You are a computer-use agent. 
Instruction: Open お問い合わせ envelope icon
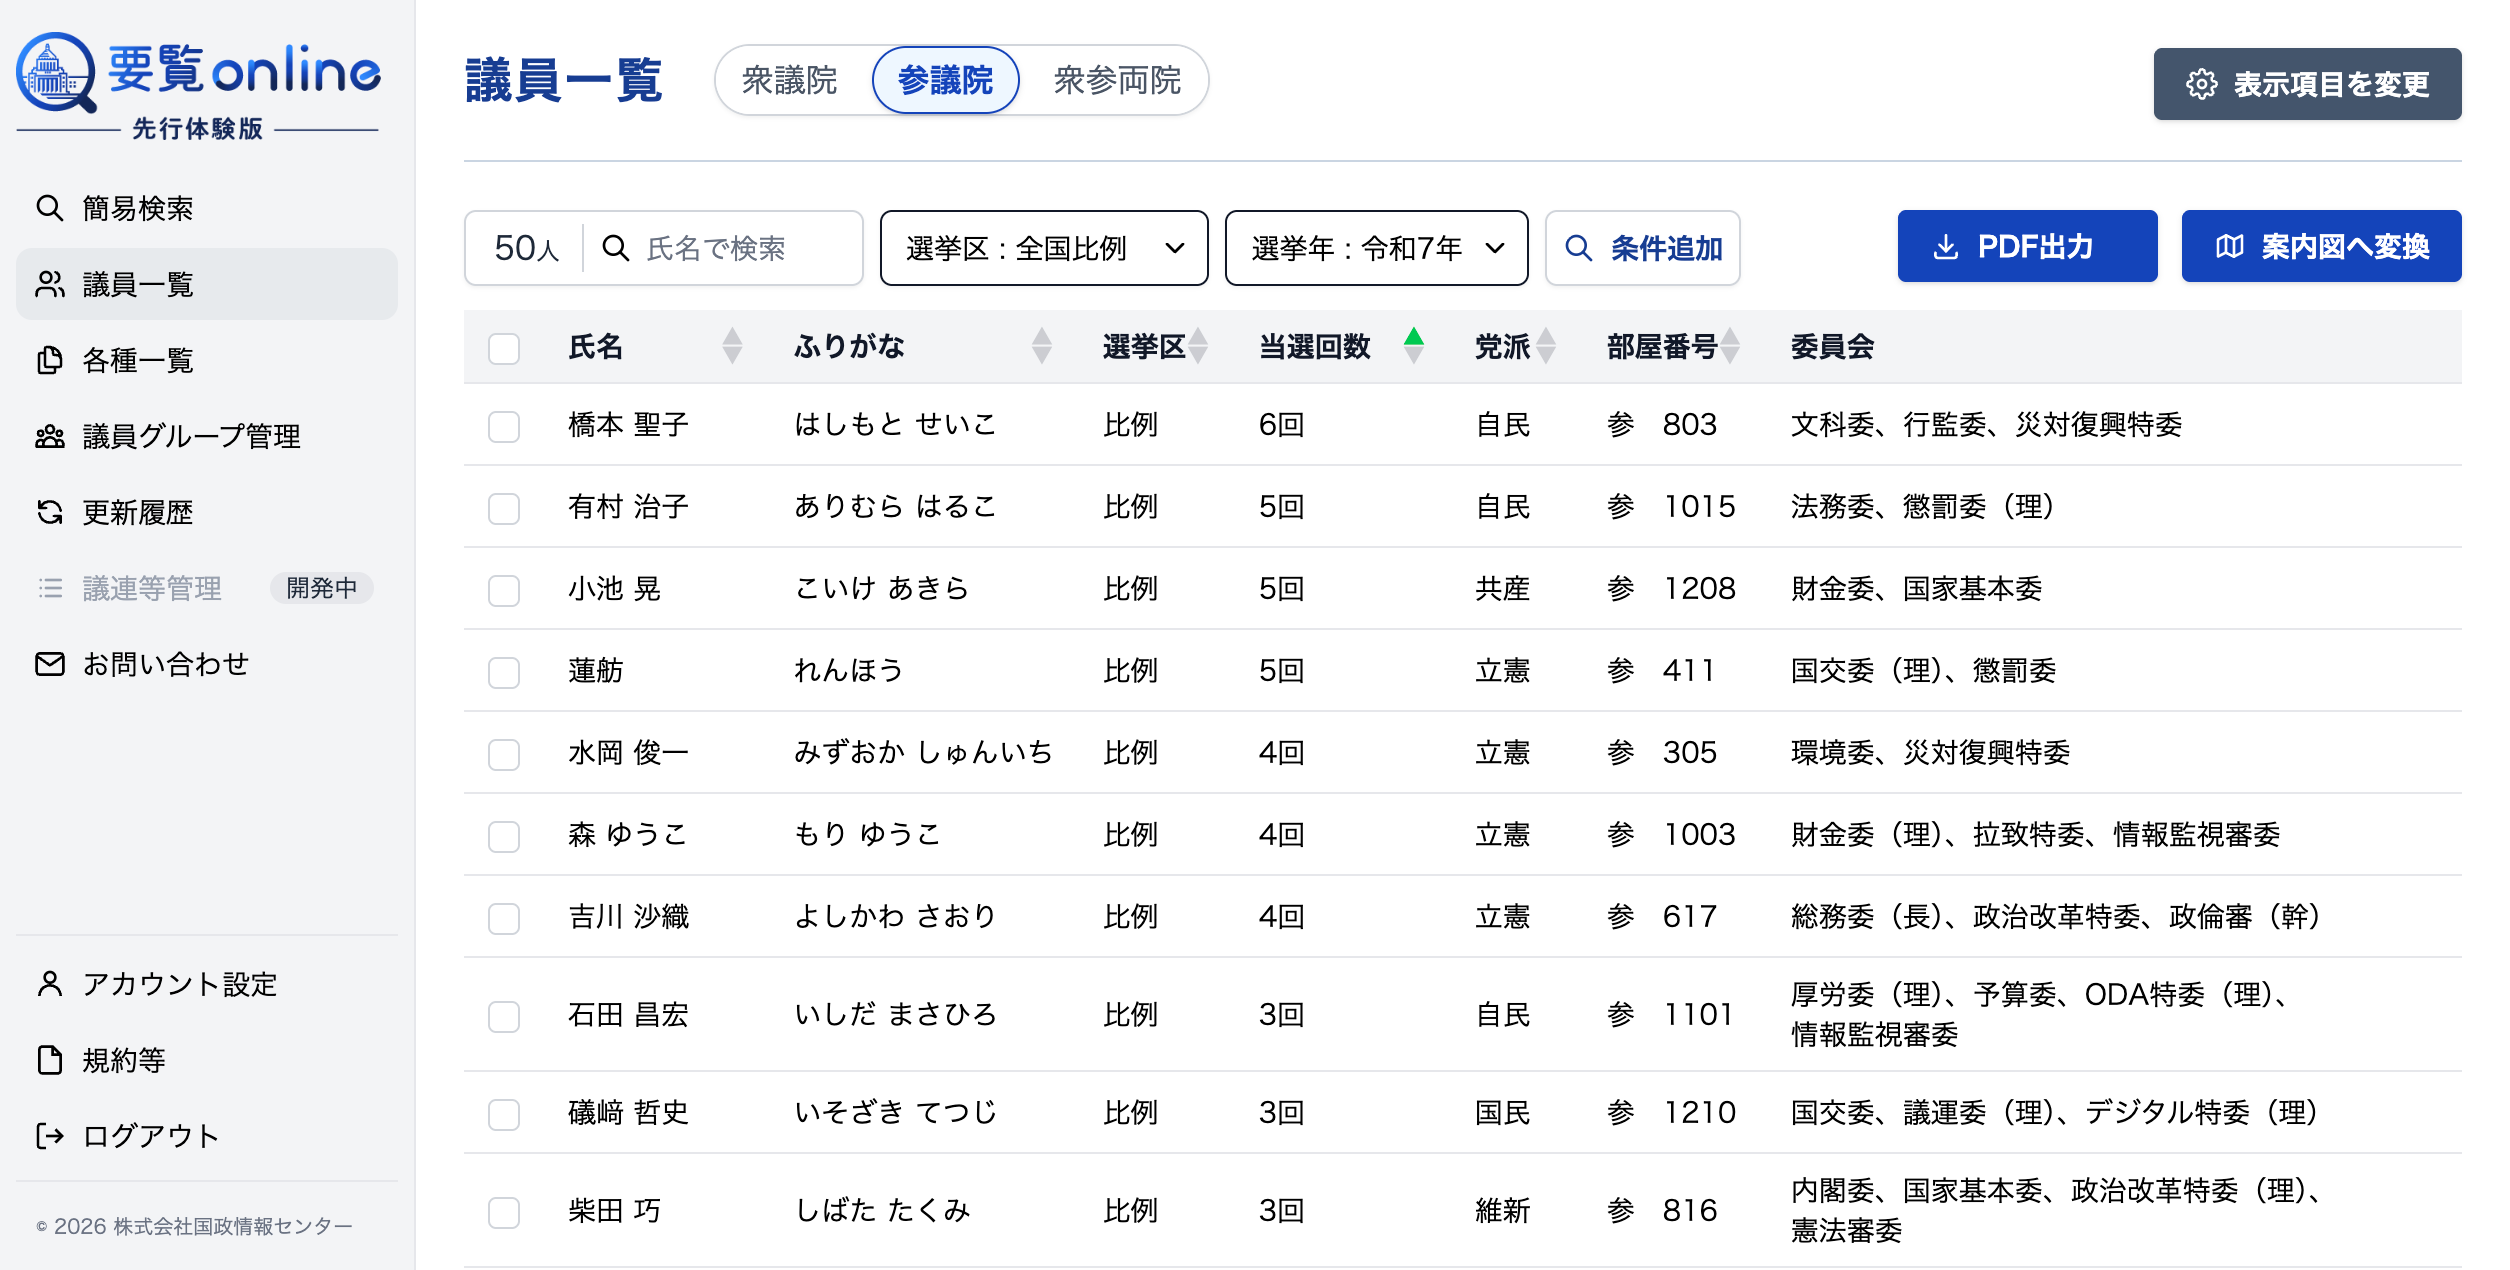coord(49,662)
